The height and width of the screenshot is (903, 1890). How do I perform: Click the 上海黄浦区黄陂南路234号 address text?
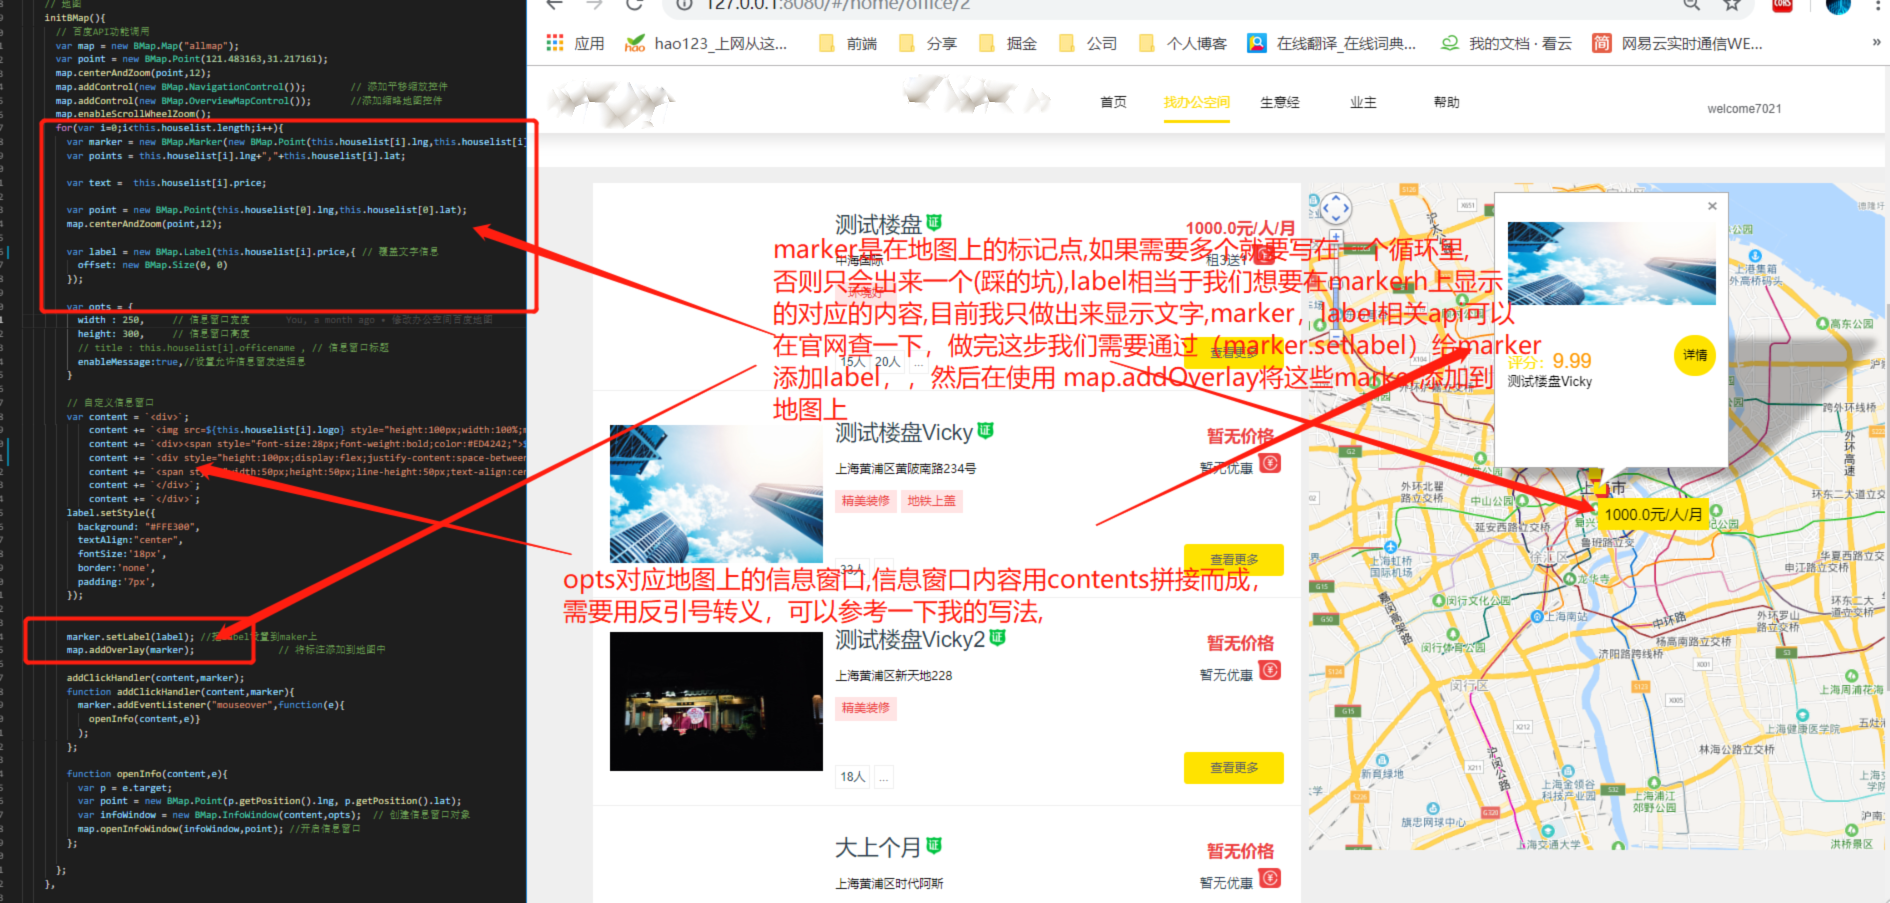[906, 469]
